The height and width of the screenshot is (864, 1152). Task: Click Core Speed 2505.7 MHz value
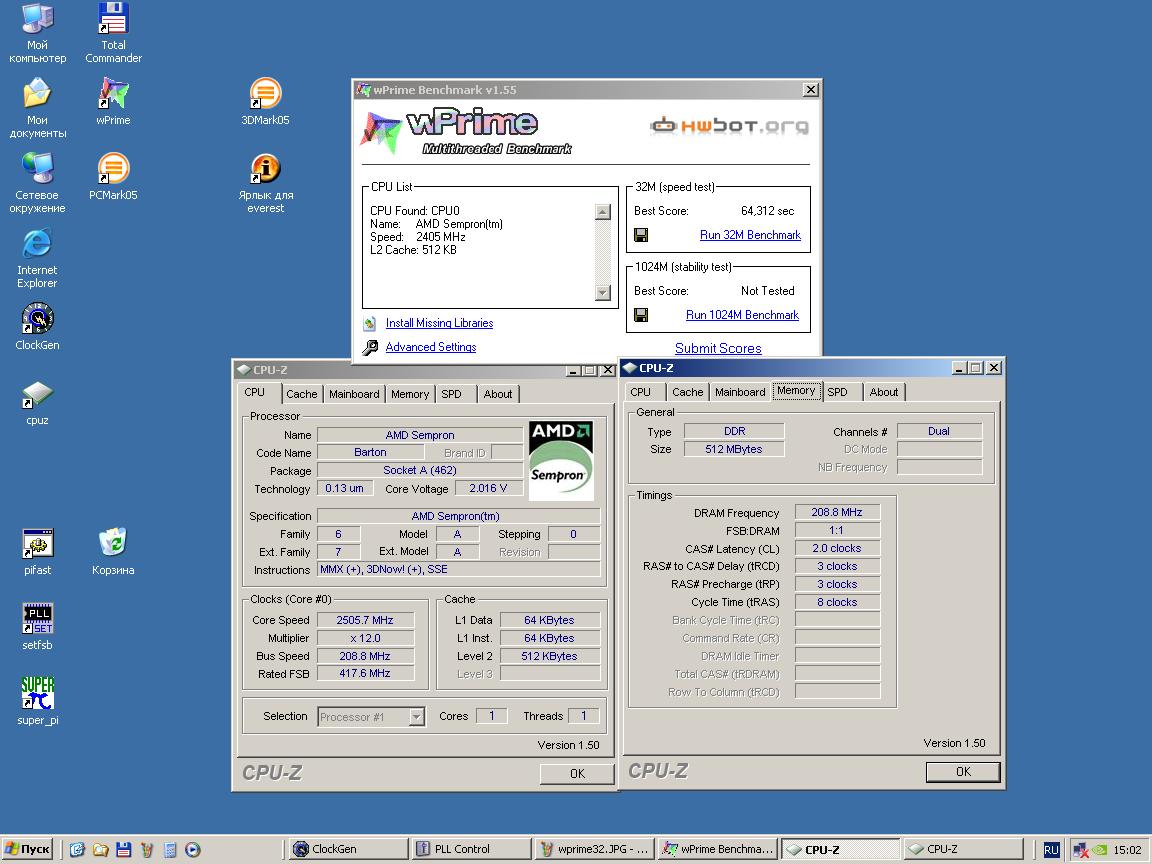coord(365,620)
